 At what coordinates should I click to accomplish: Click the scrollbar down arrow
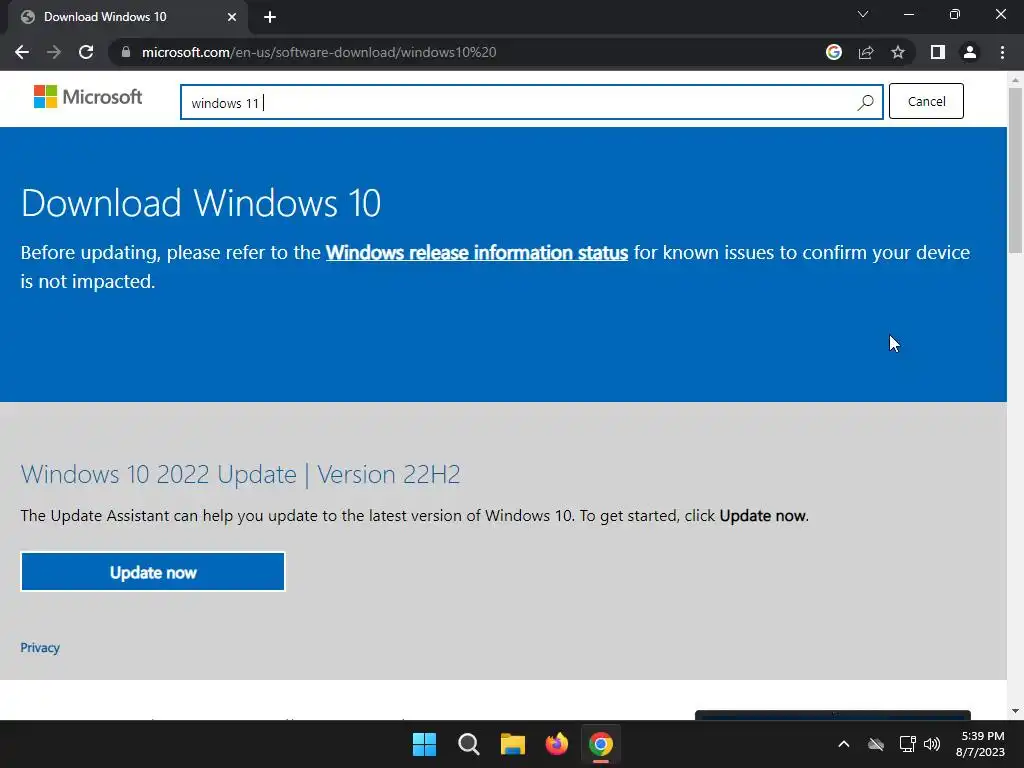(x=1016, y=711)
